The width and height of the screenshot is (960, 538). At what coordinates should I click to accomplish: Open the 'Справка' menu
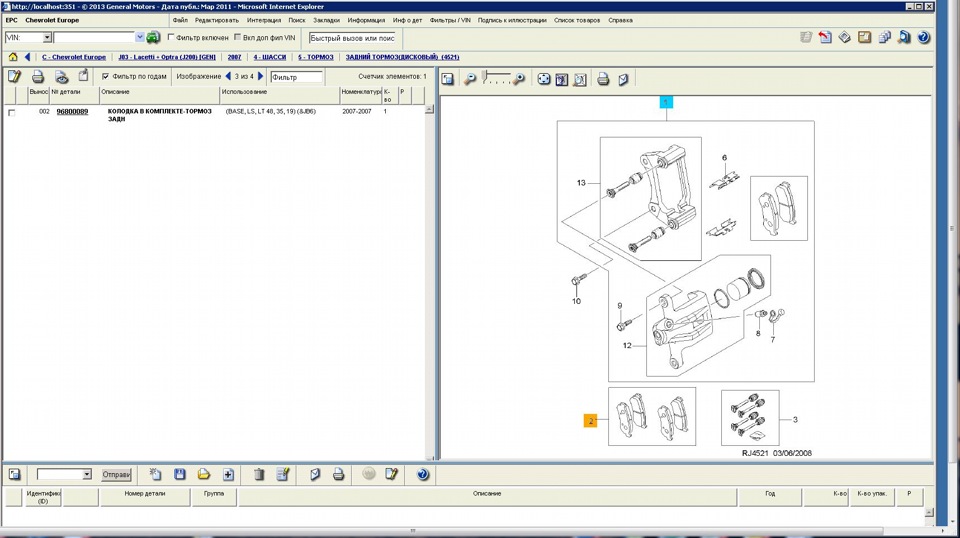click(620, 20)
